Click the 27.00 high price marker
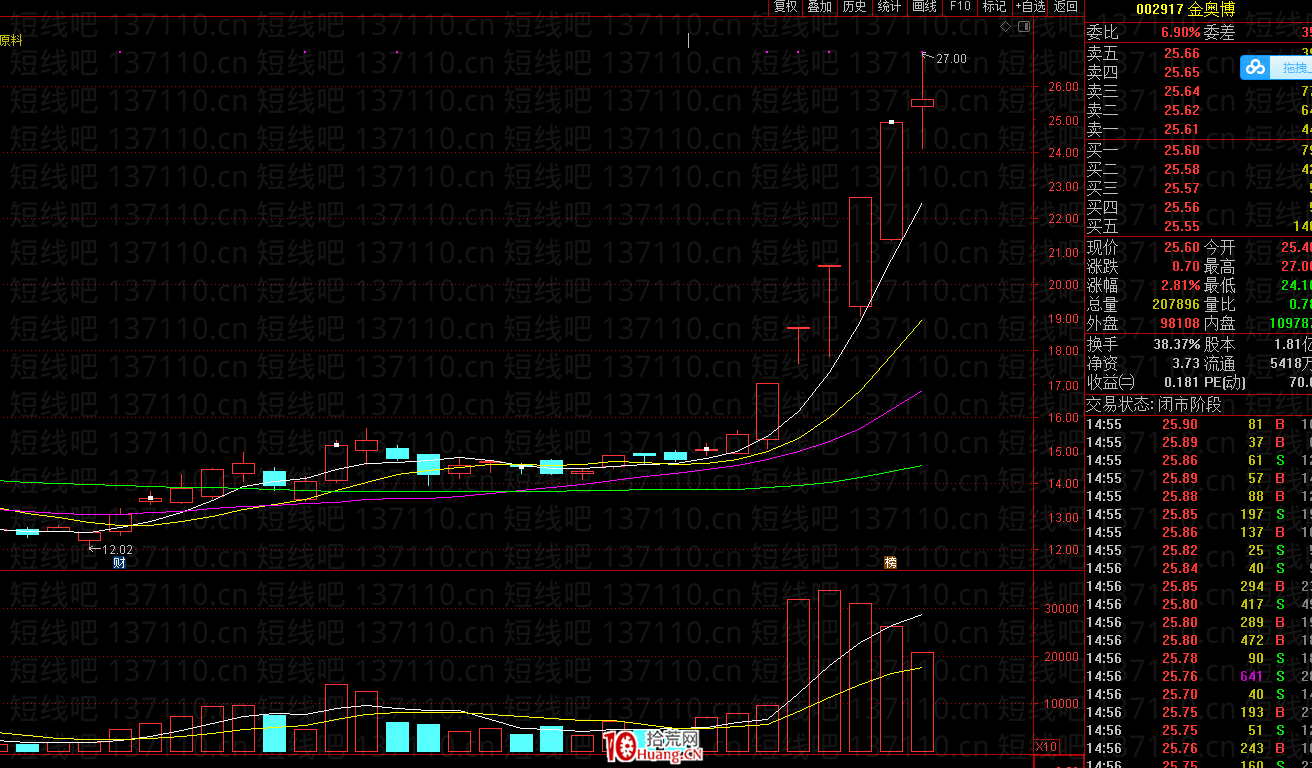This screenshot has width=1312, height=768. click(x=950, y=59)
